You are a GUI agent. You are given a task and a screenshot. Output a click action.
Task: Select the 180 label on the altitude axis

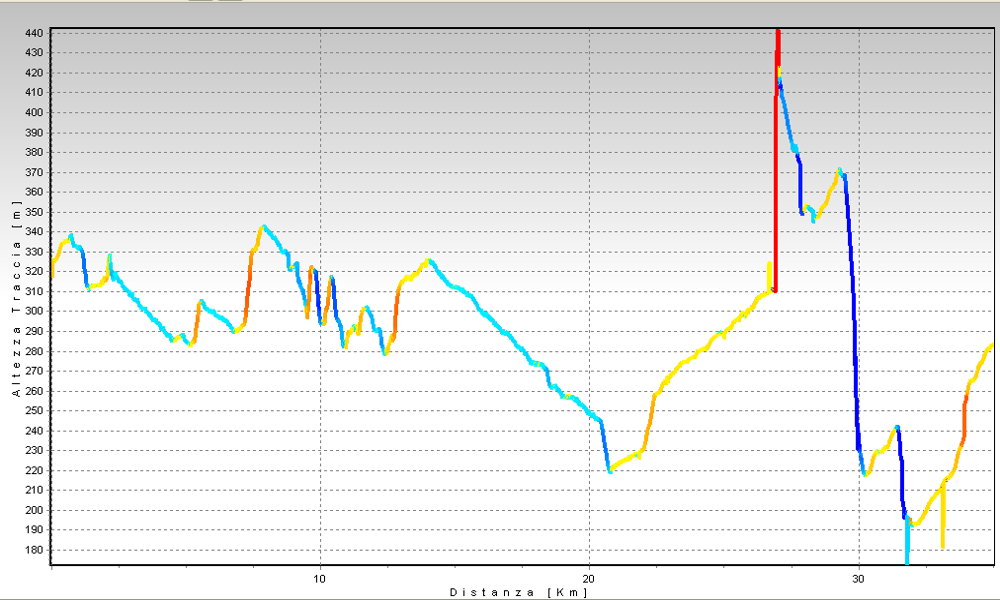pyautogui.click(x=33, y=550)
